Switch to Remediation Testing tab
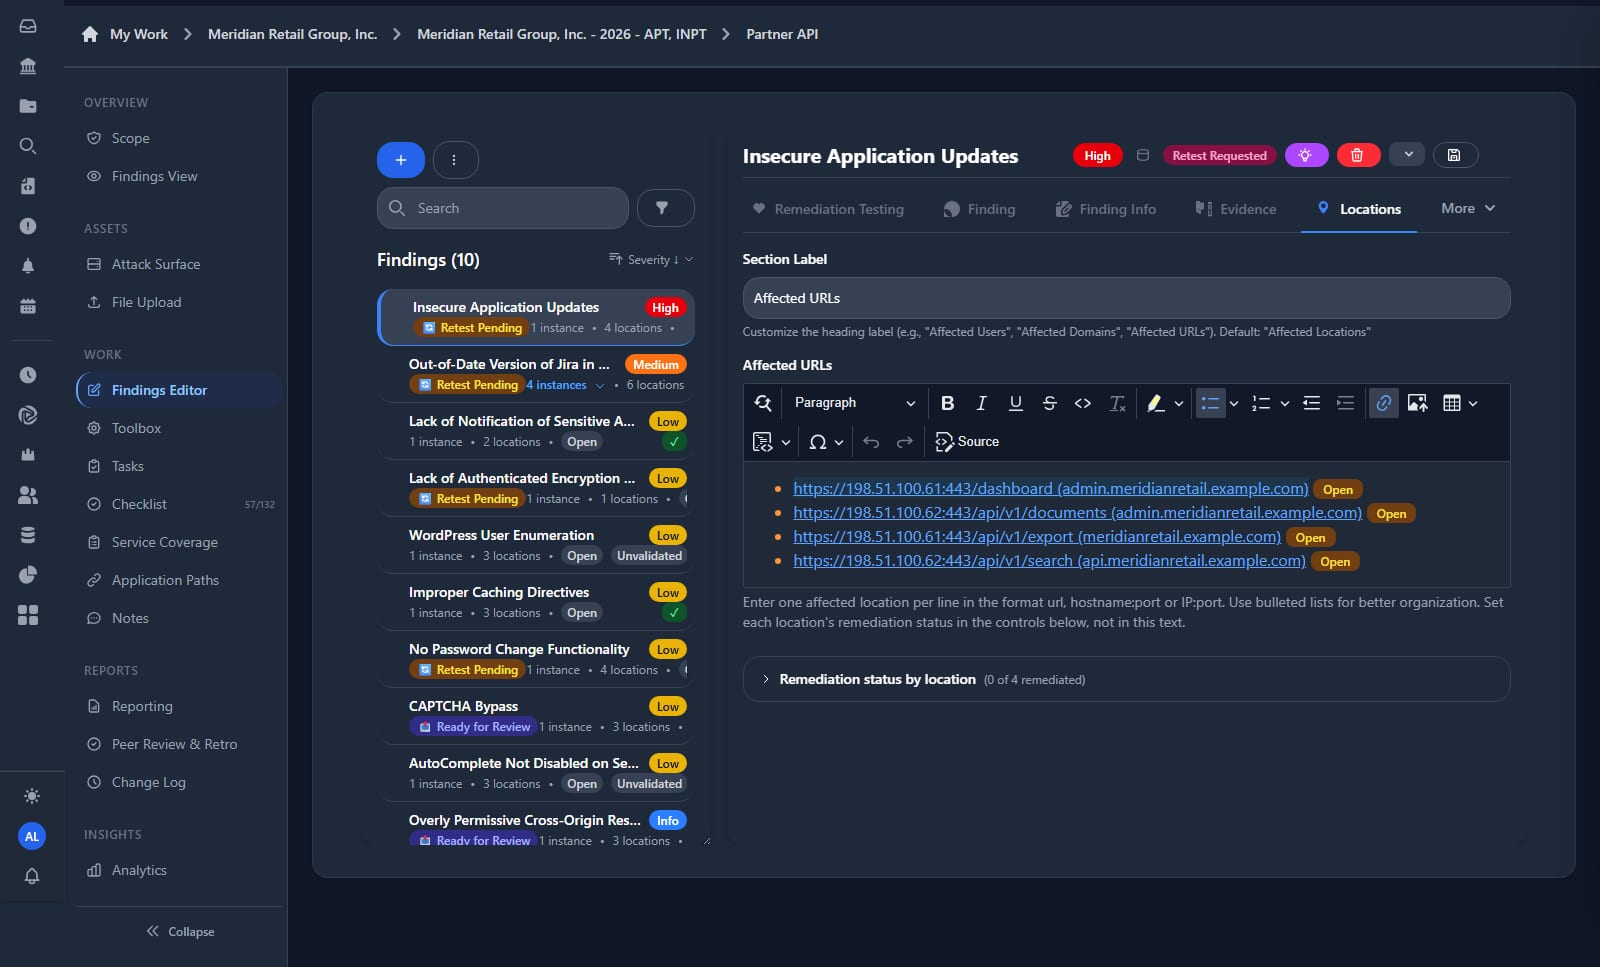Screen dimensions: 1600x967 pyautogui.click(x=828, y=209)
